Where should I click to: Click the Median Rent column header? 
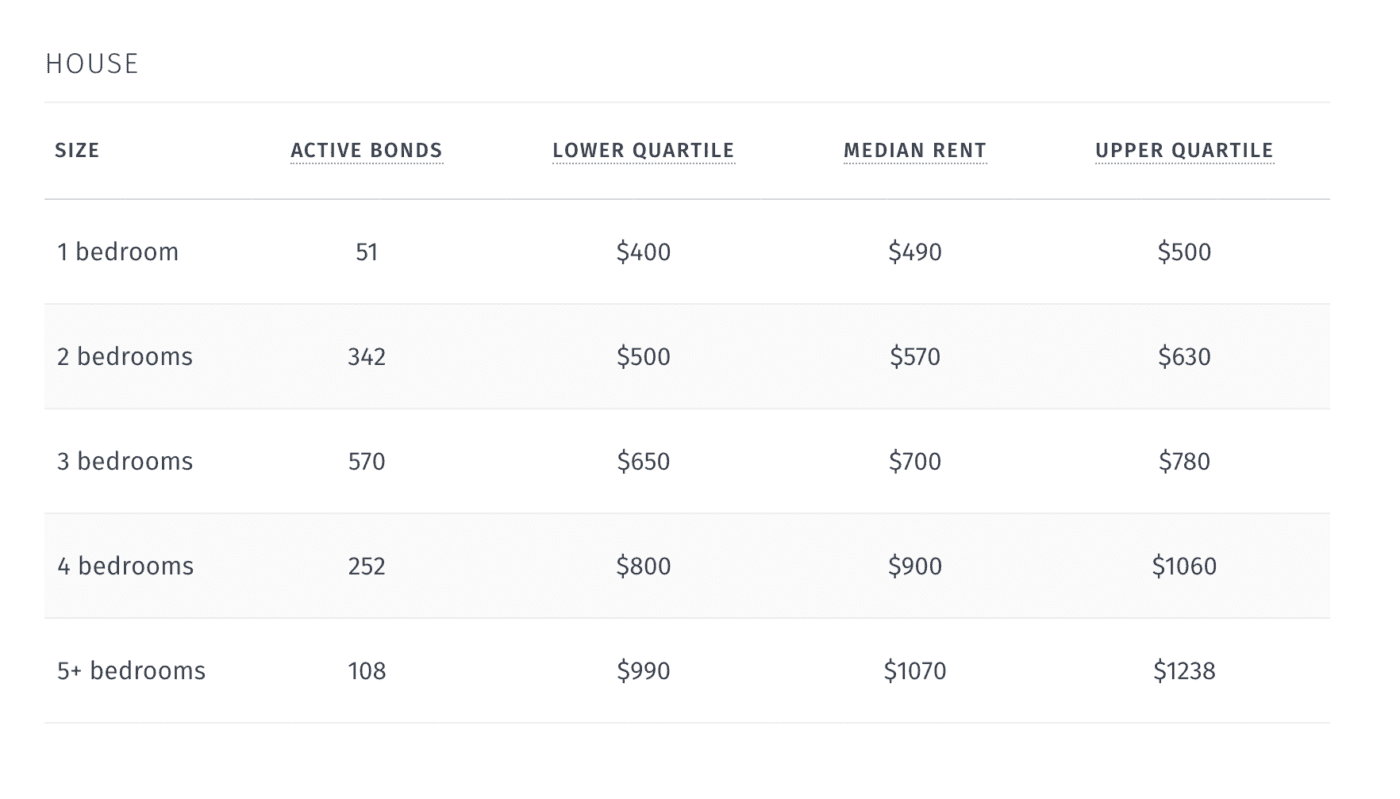pos(915,151)
